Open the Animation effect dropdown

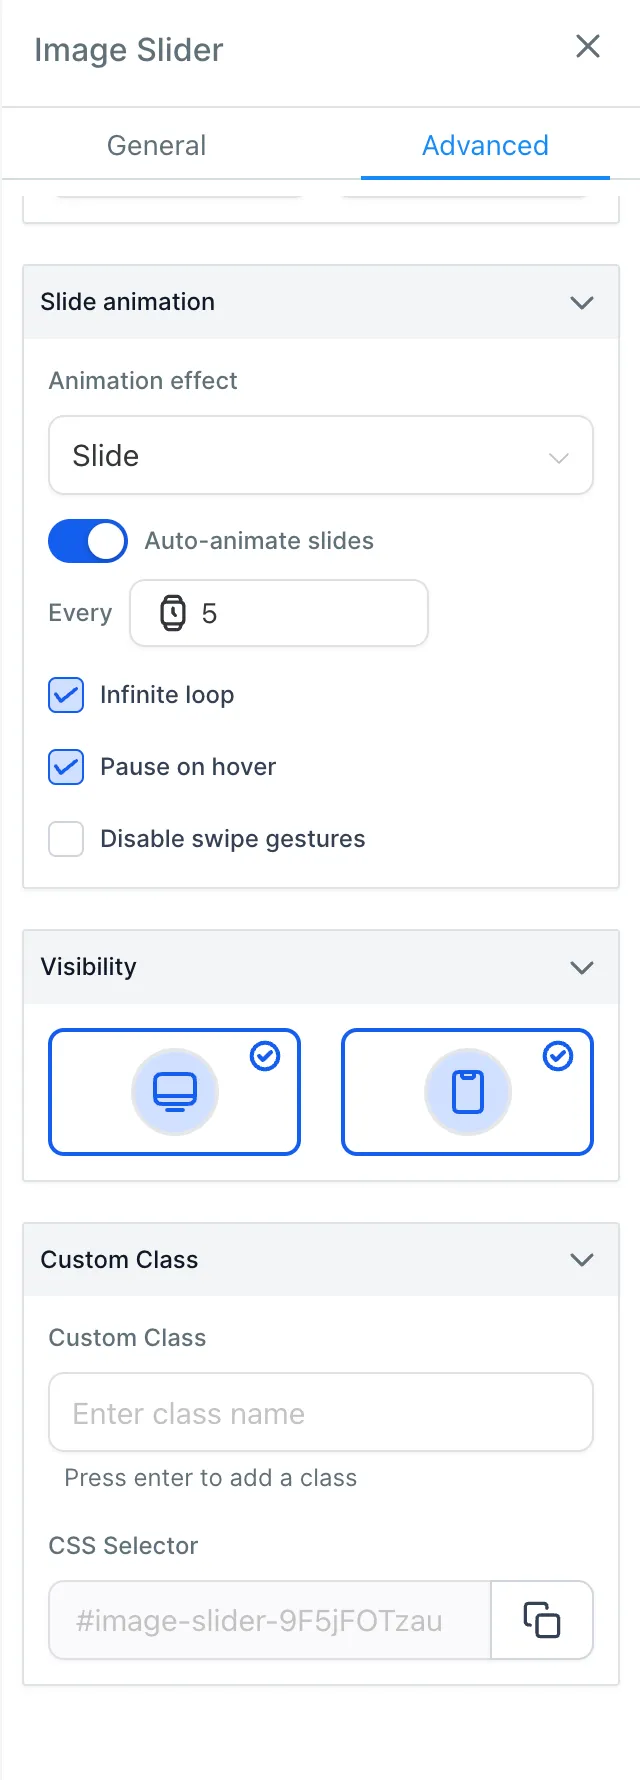click(321, 456)
